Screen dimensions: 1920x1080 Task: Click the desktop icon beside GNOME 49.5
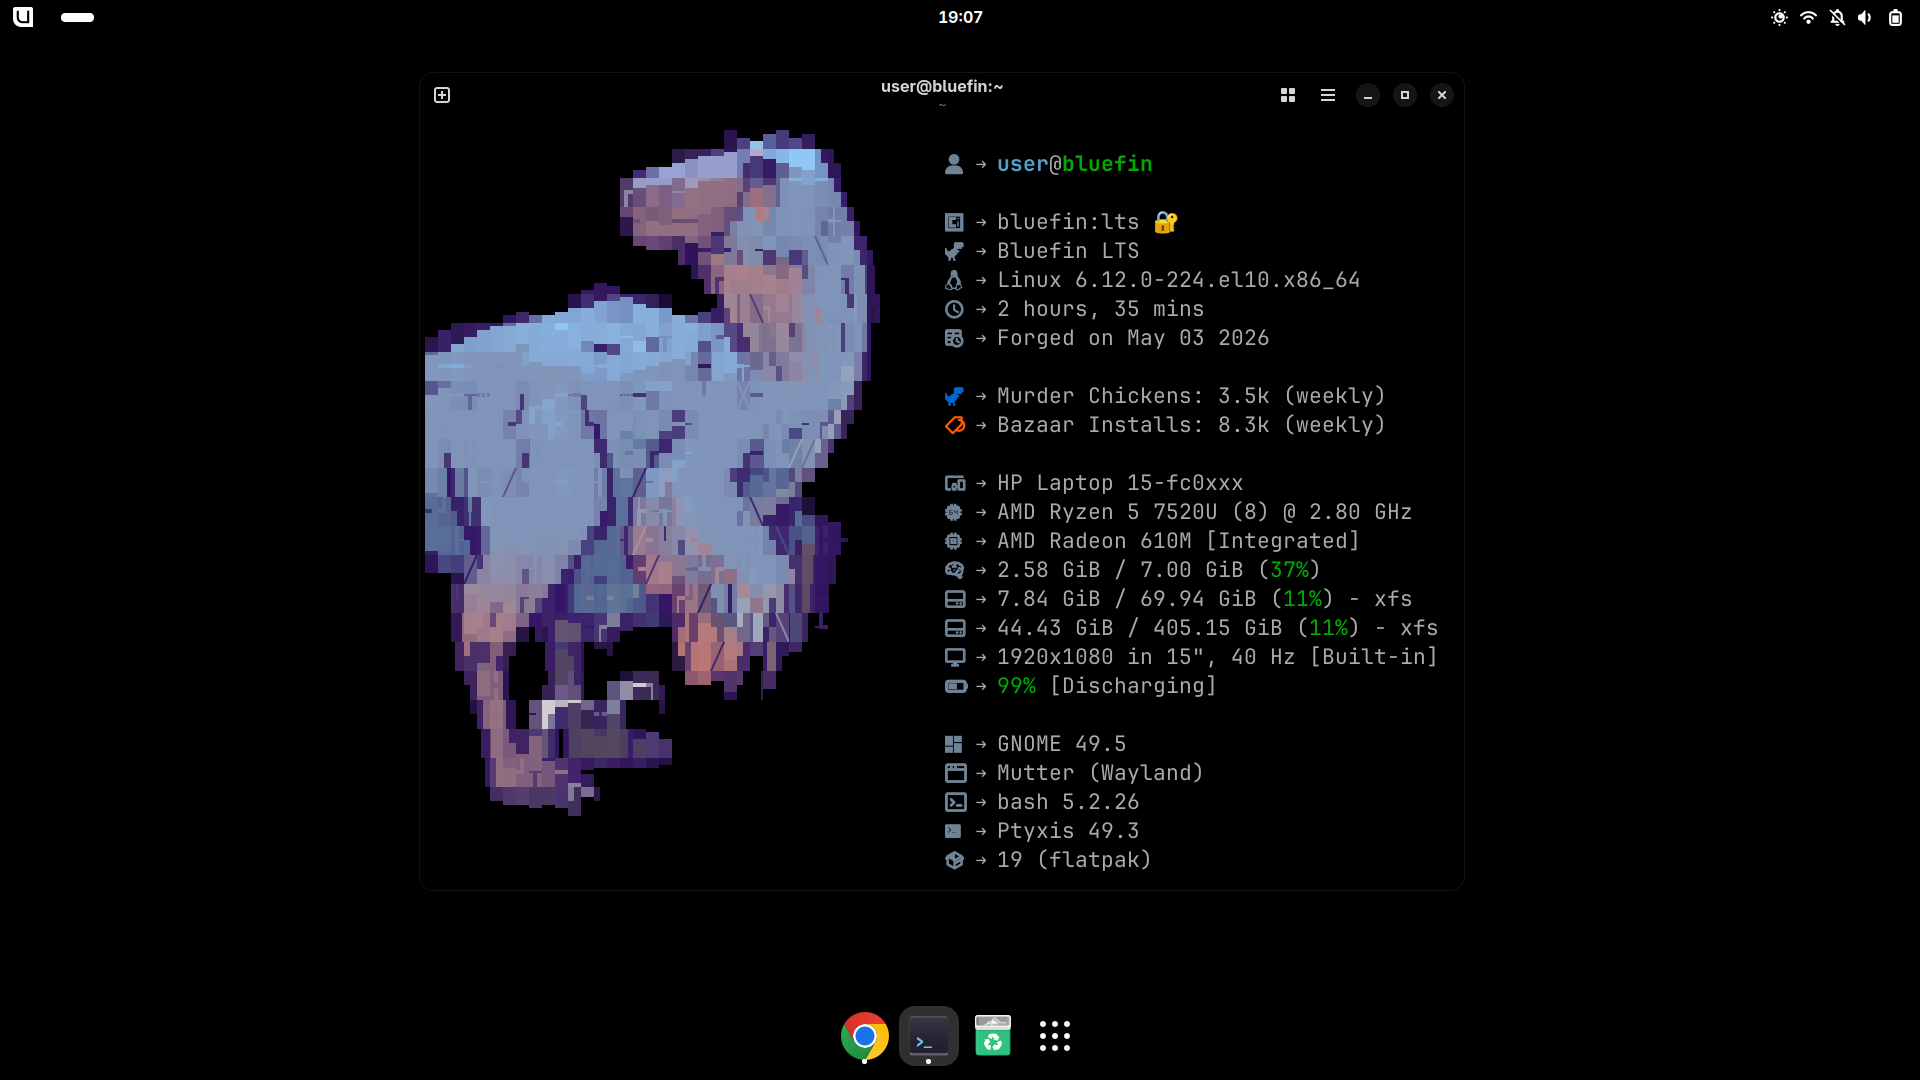point(954,744)
